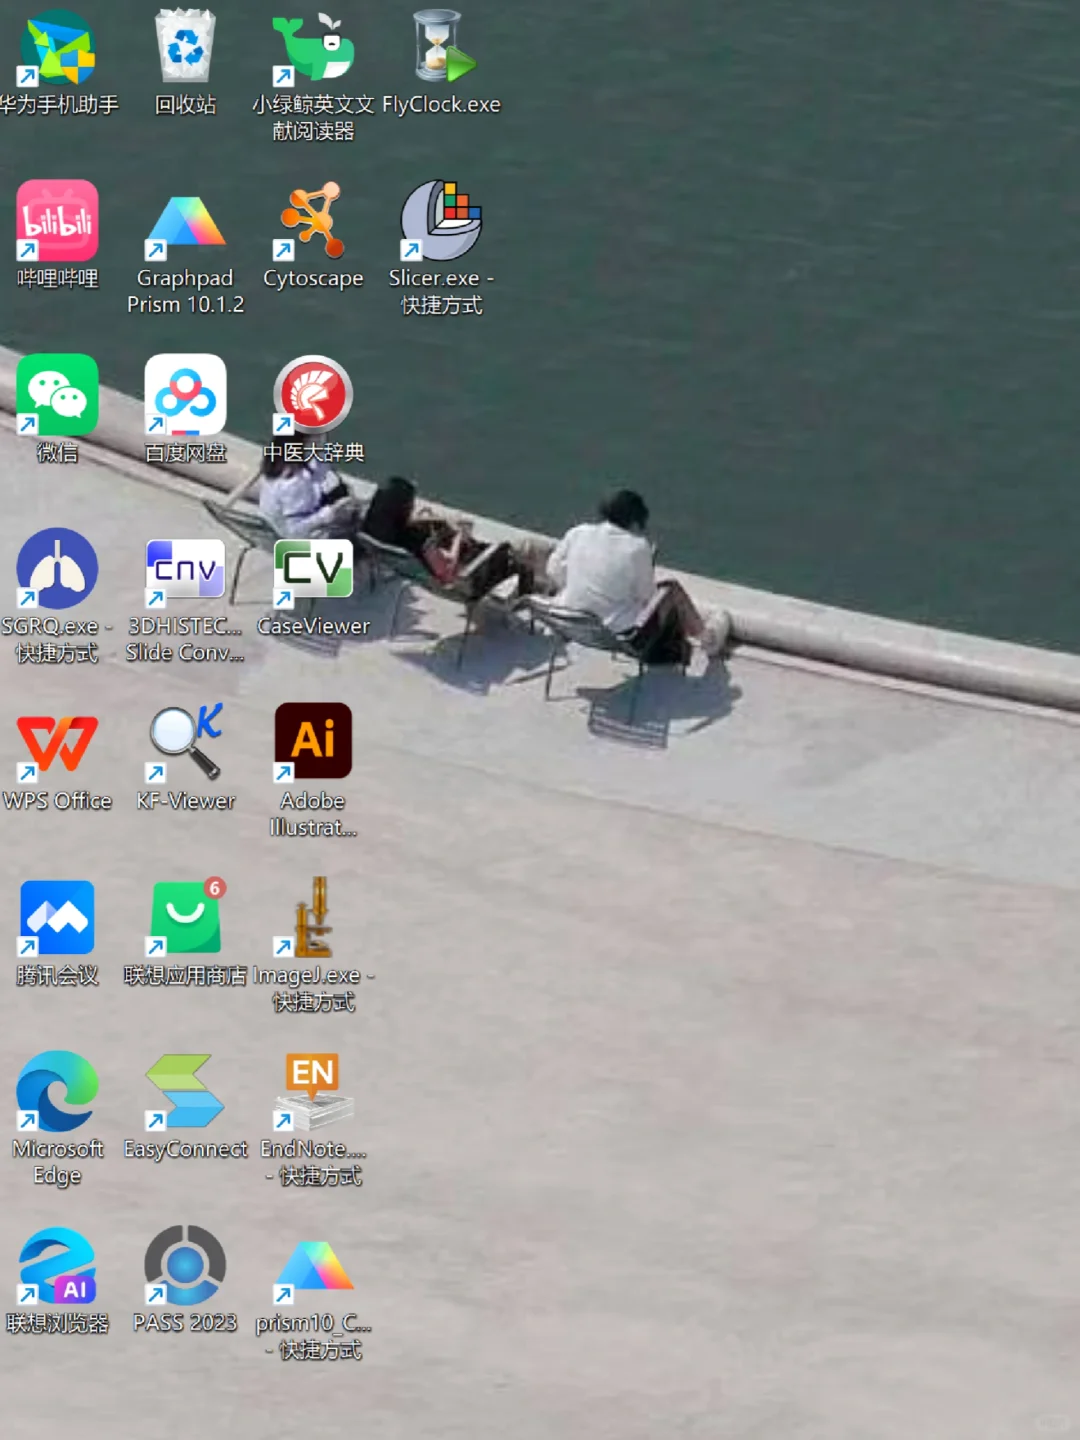This screenshot has width=1080, height=1440.
Task: Select the ImageJ.exe 快捷方式 microscope icon
Action: pos(313,917)
